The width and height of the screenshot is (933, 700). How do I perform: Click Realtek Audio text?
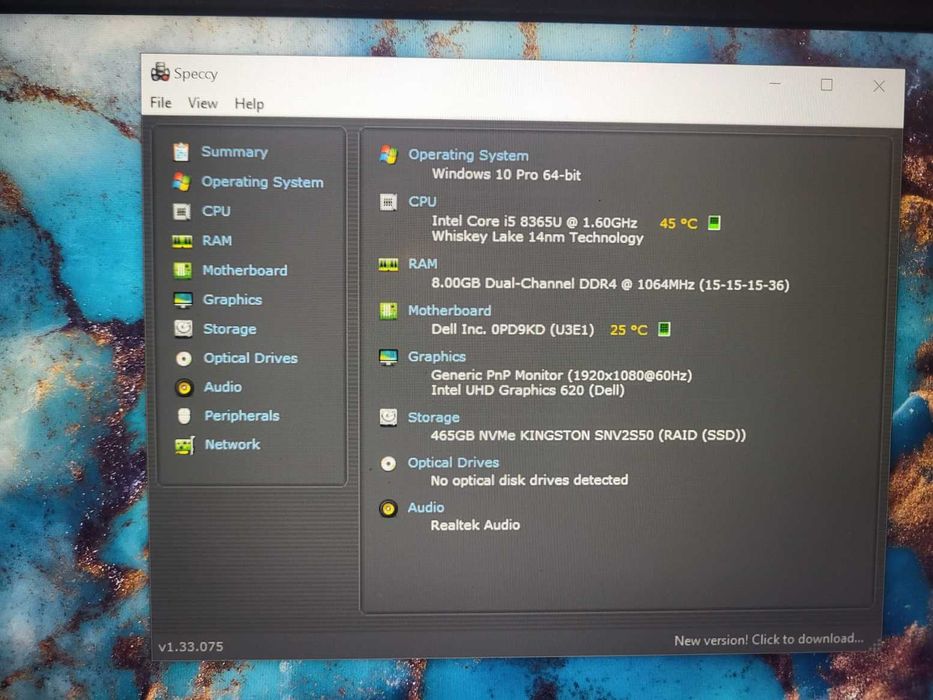(x=475, y=525)
